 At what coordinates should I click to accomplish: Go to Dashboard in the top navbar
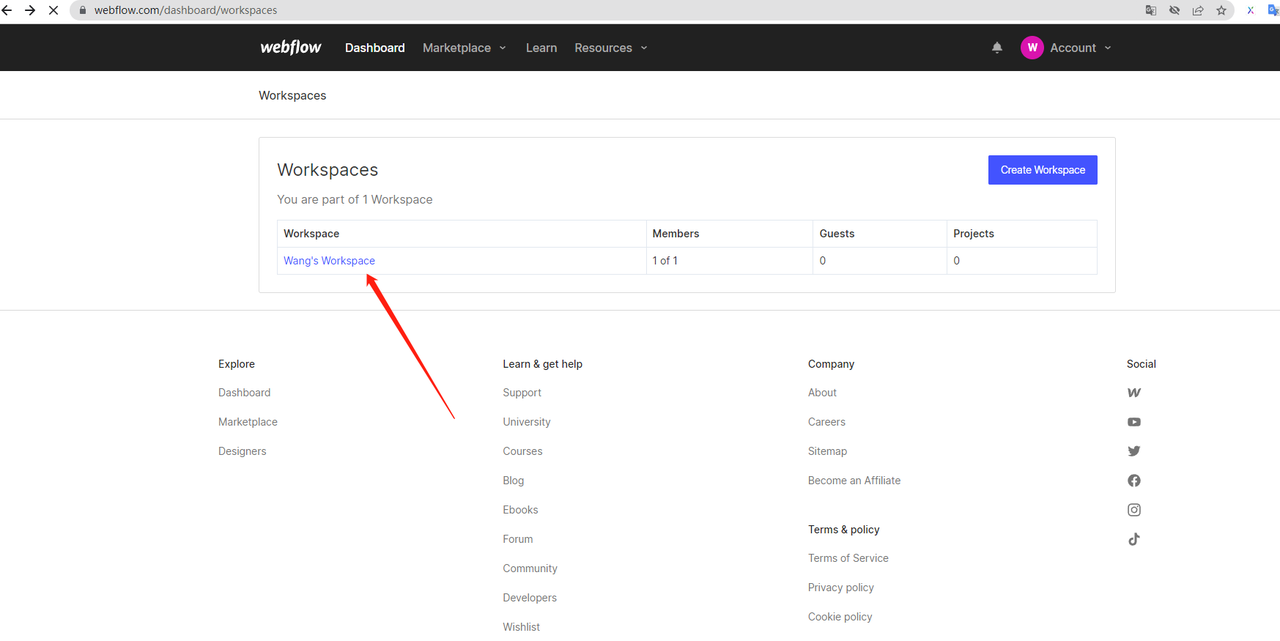[375, 48]
